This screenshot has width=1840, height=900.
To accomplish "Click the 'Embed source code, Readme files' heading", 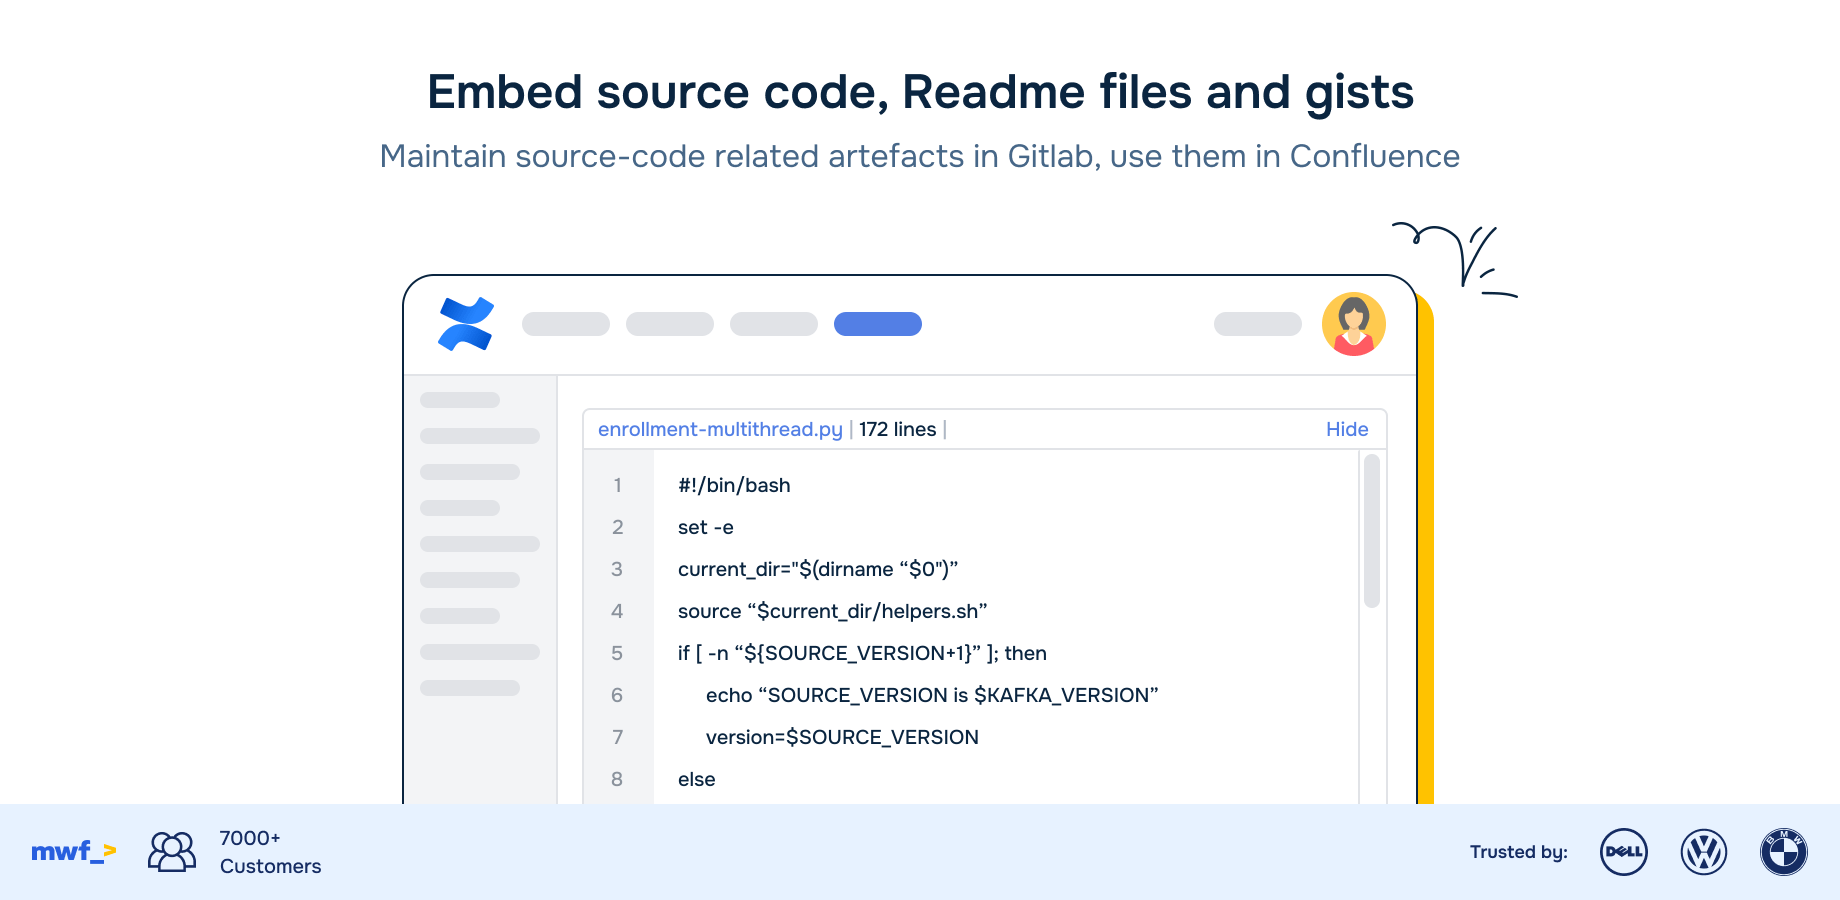I will point(920,92).
